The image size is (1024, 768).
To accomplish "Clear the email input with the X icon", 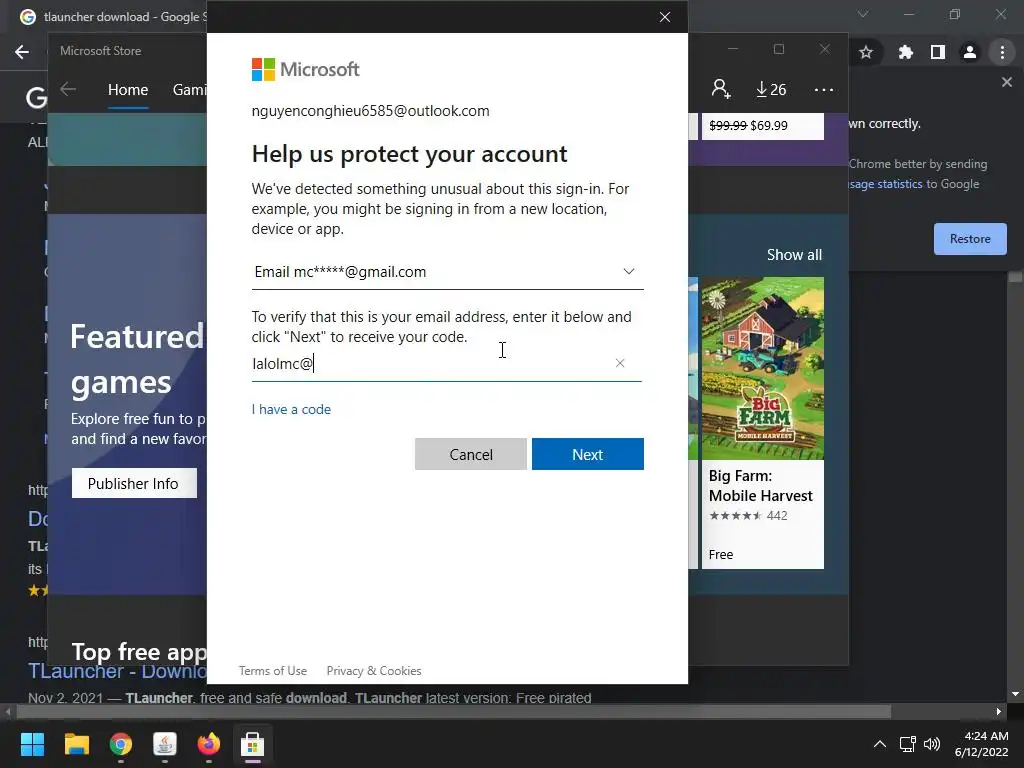I will (620, 363).
